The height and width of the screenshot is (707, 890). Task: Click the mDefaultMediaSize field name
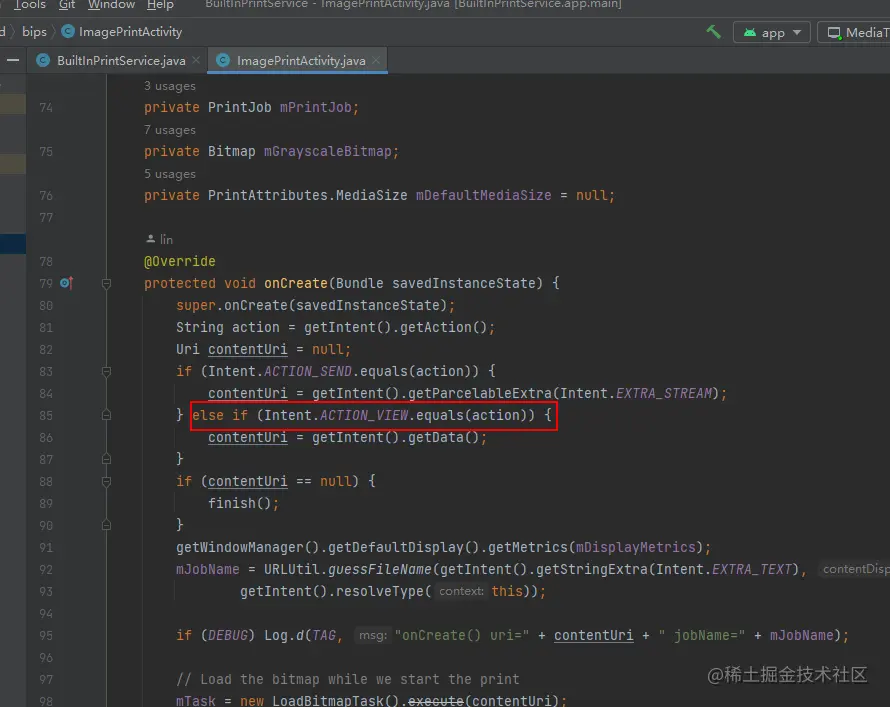(484, 195)
